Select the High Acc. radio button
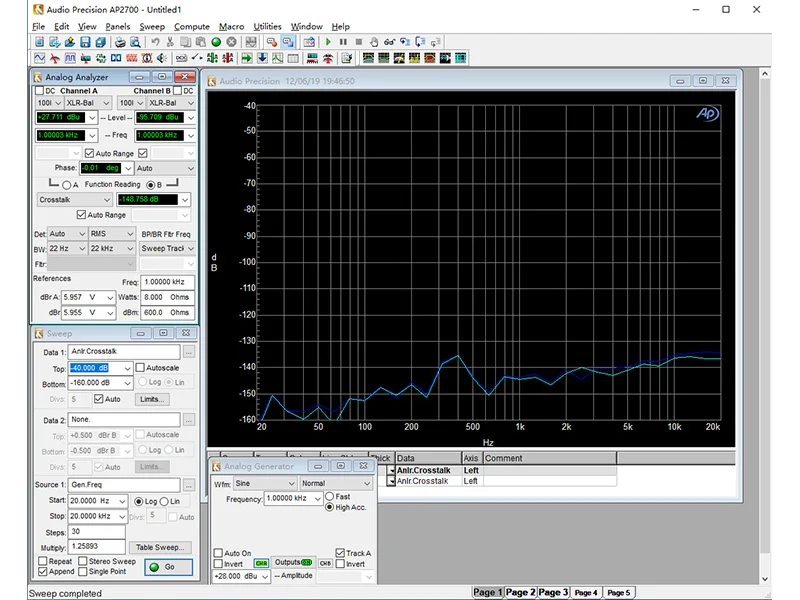800x600 pixels. pos(330,507)
